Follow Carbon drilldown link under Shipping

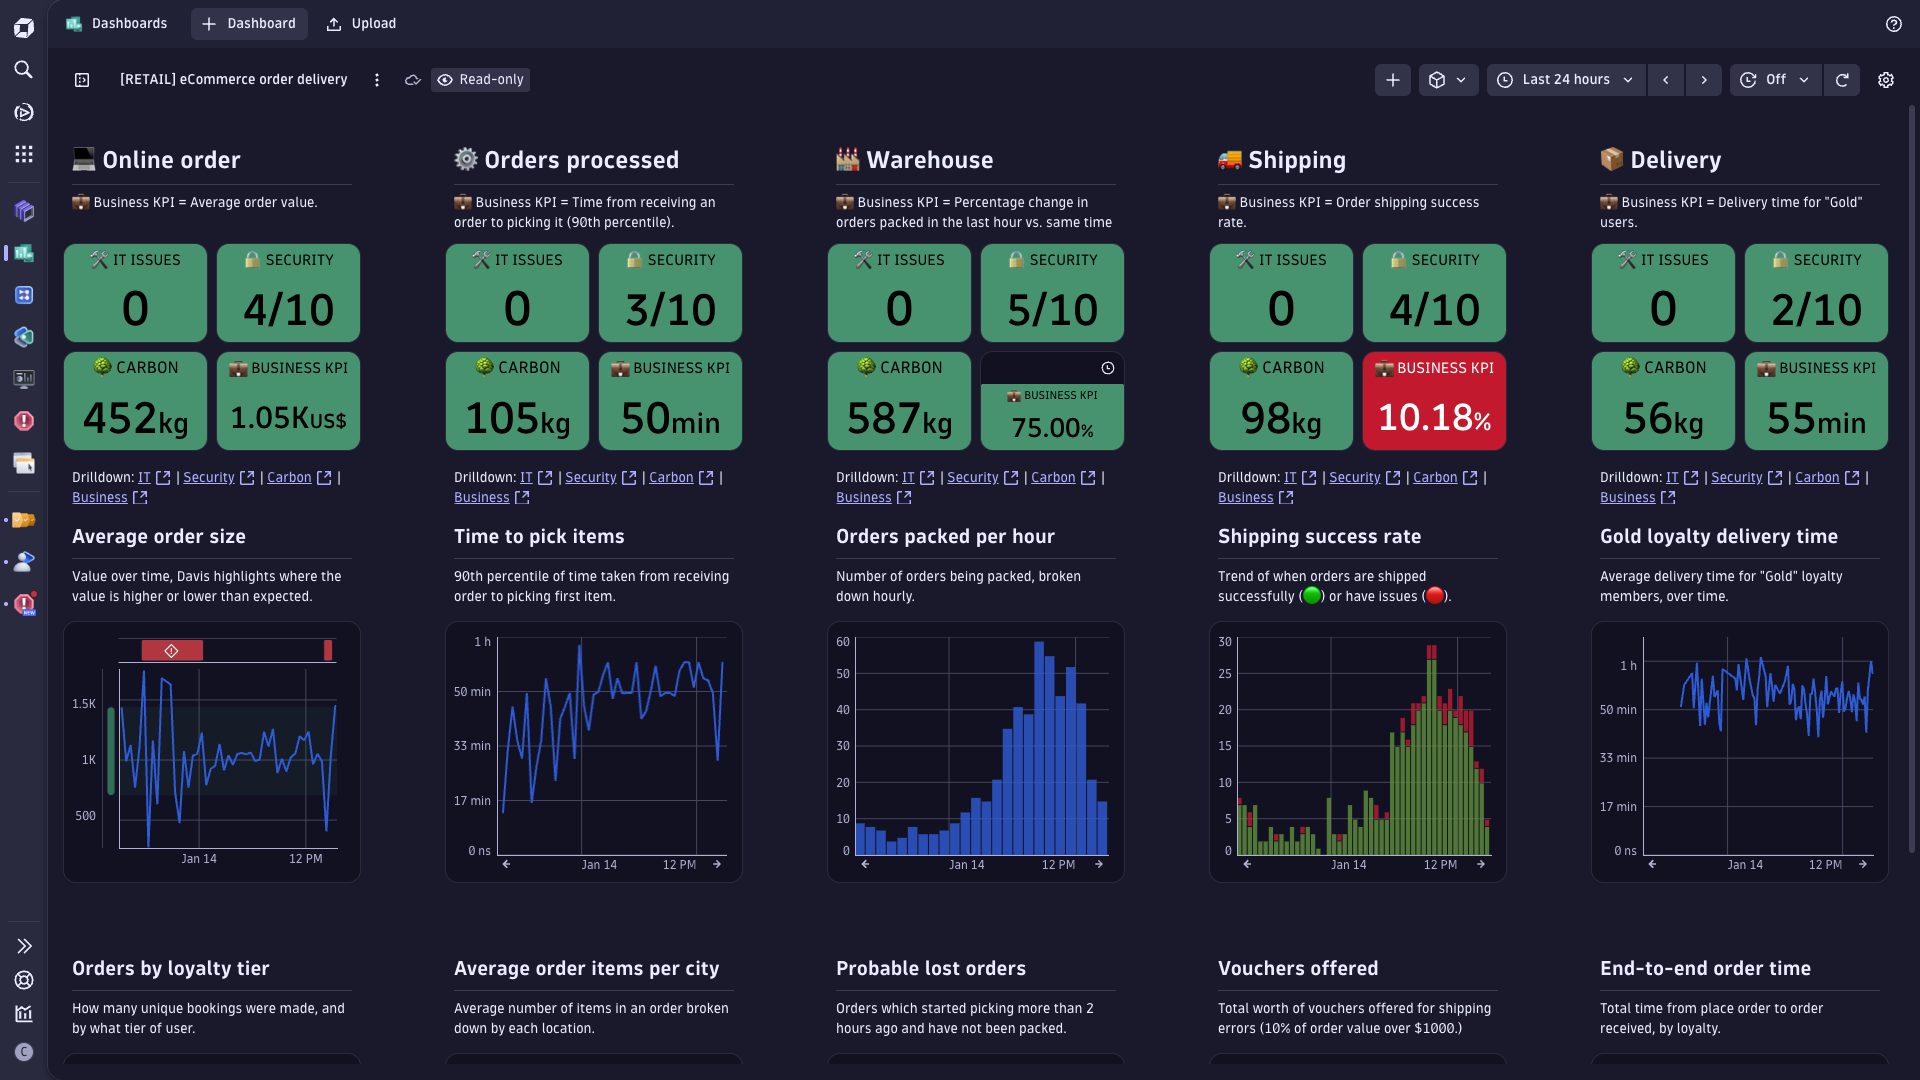1434,478
